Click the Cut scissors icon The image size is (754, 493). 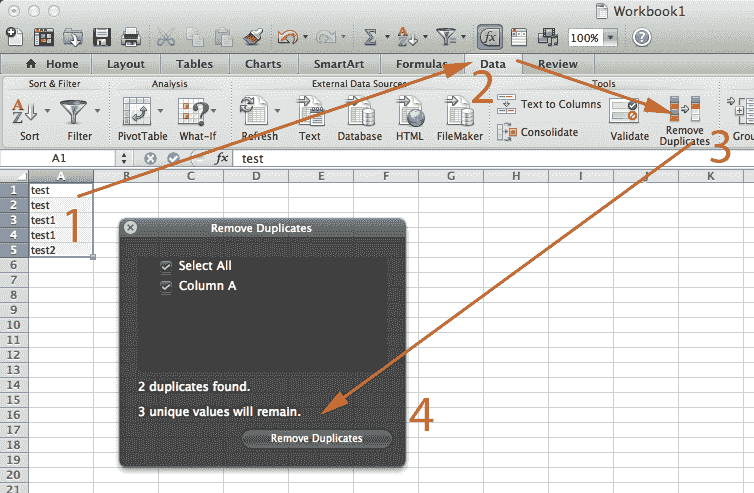pos(166,37)
